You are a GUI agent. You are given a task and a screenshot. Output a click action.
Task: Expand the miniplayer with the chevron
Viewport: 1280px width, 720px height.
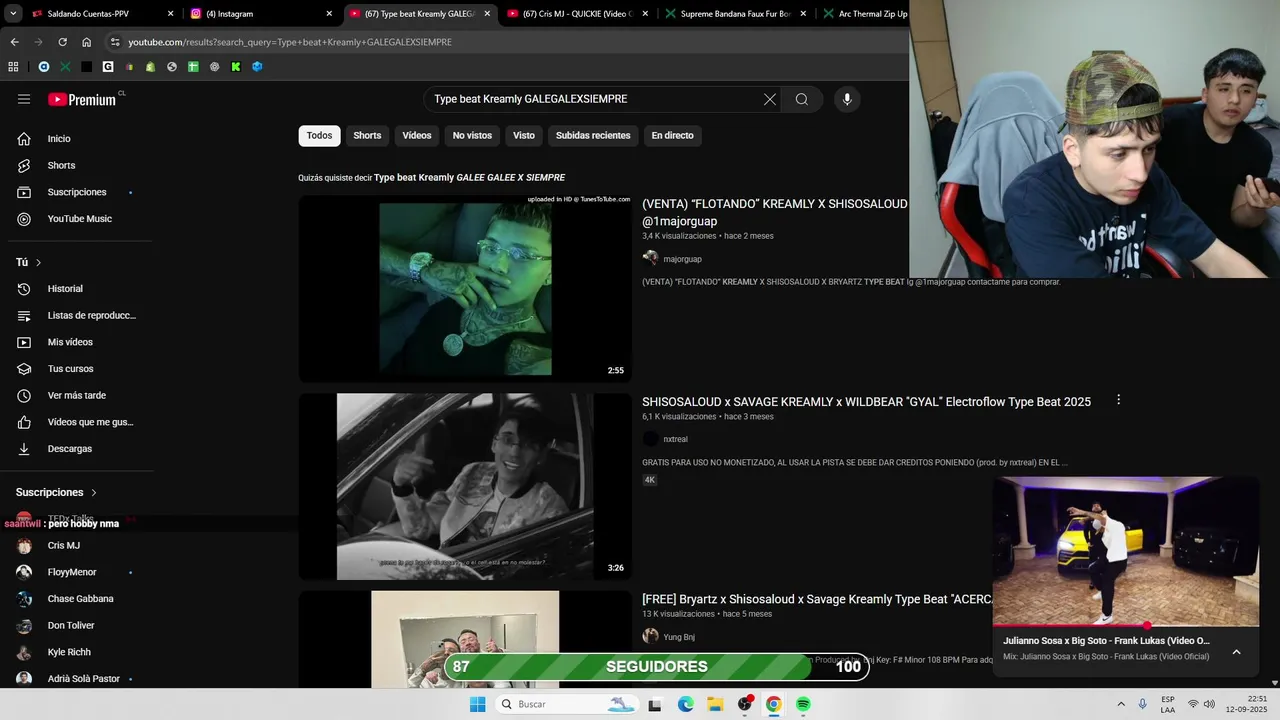[1236, 652]
